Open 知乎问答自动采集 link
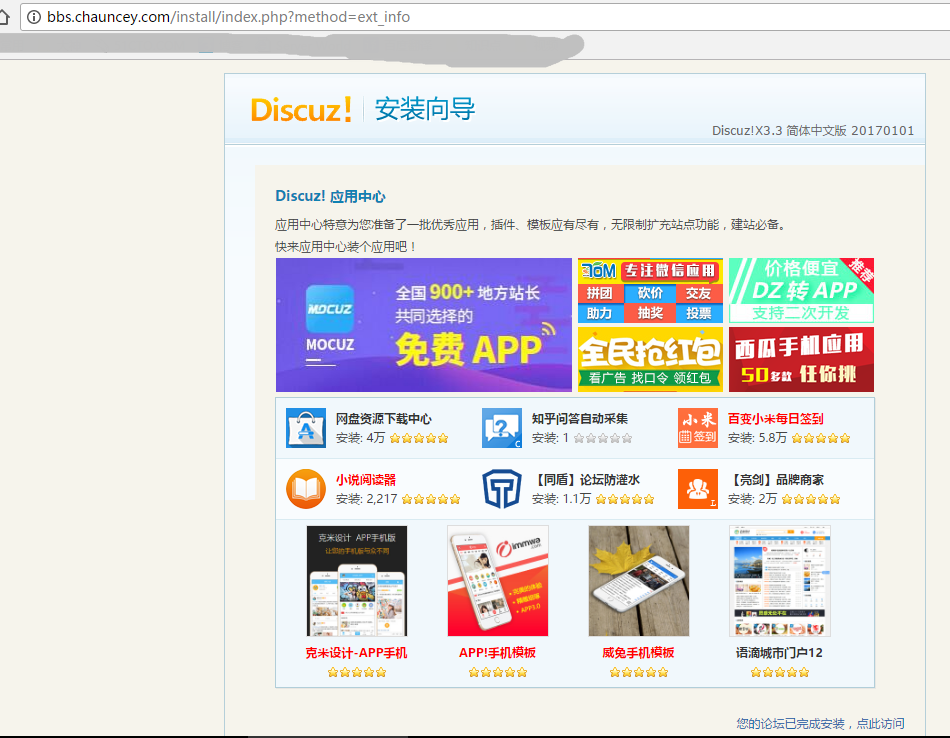This screenshot has height=738, width=950. (x=580, y=419)
